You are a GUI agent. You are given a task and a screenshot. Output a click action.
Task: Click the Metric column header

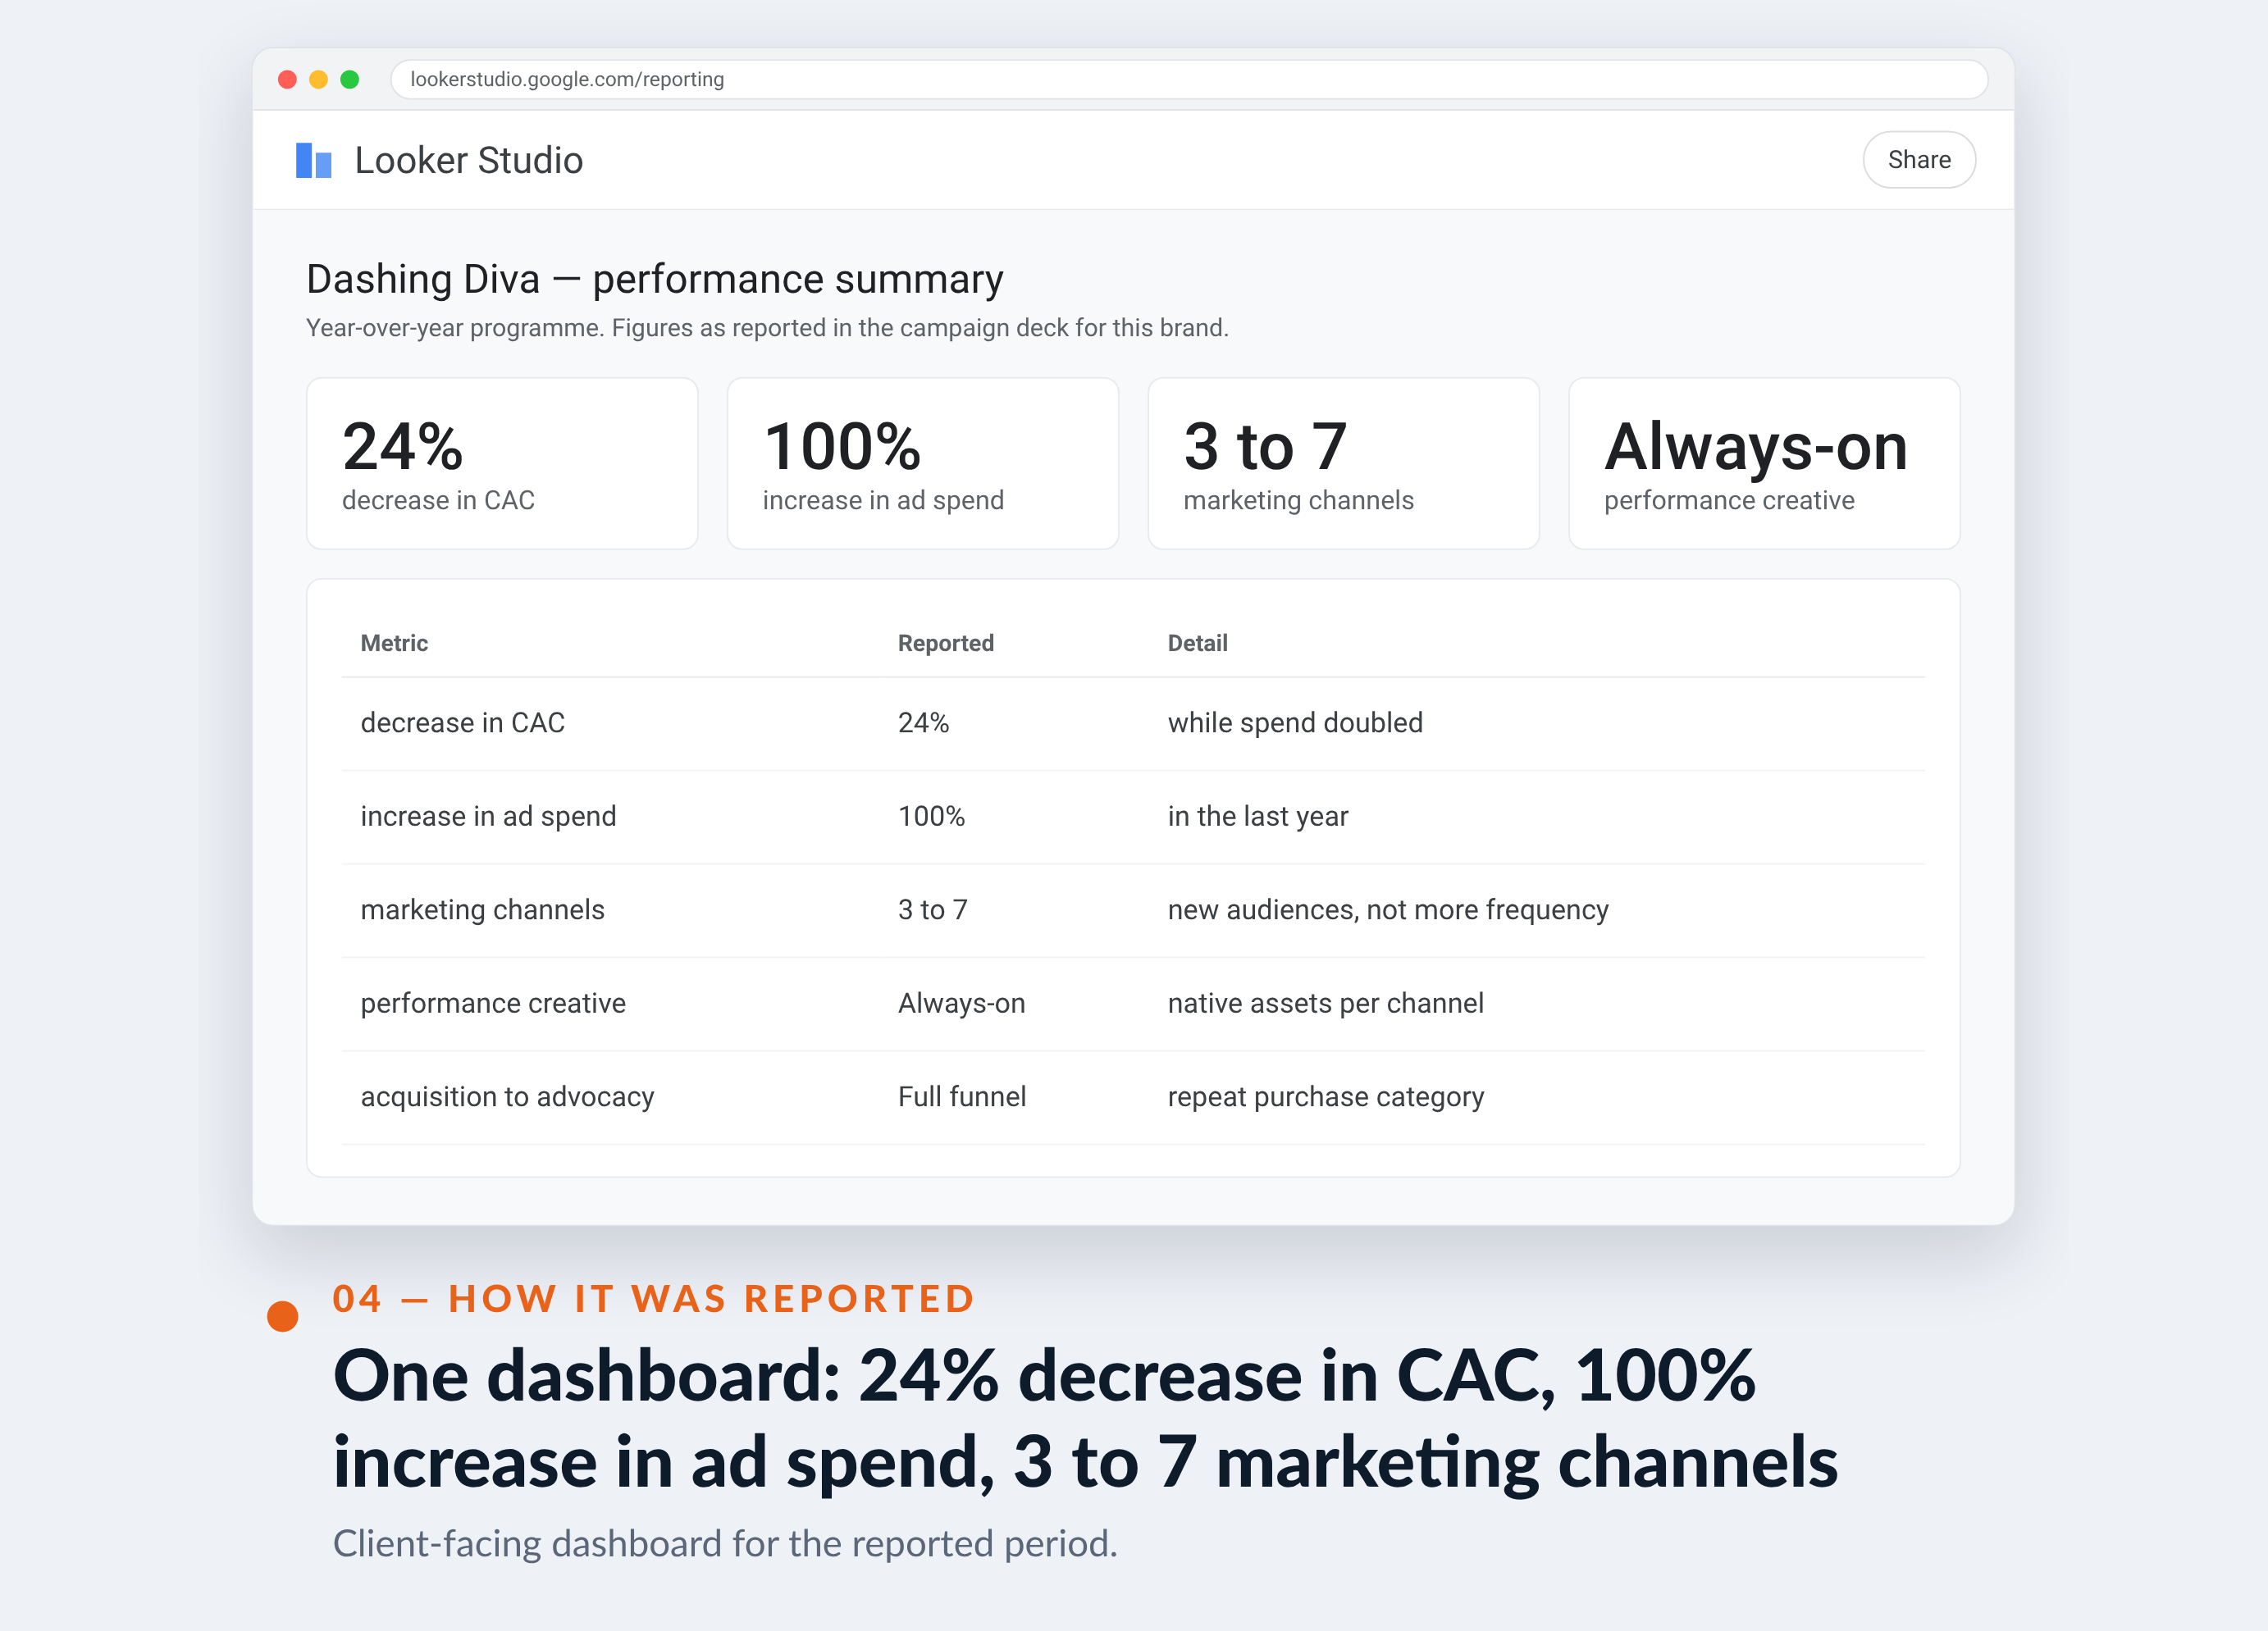(x=394, y=643)
